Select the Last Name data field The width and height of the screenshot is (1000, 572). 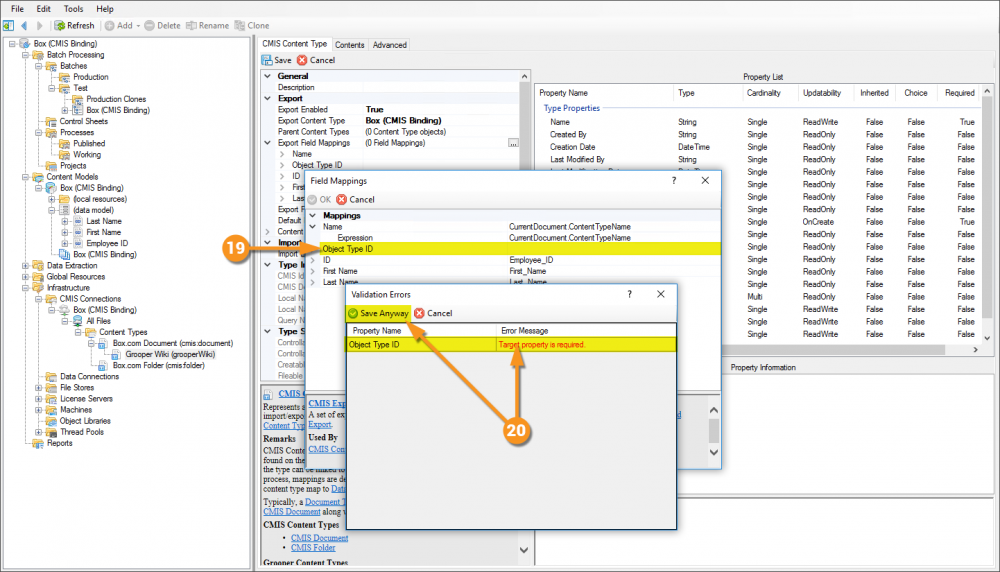coord(104,221)
